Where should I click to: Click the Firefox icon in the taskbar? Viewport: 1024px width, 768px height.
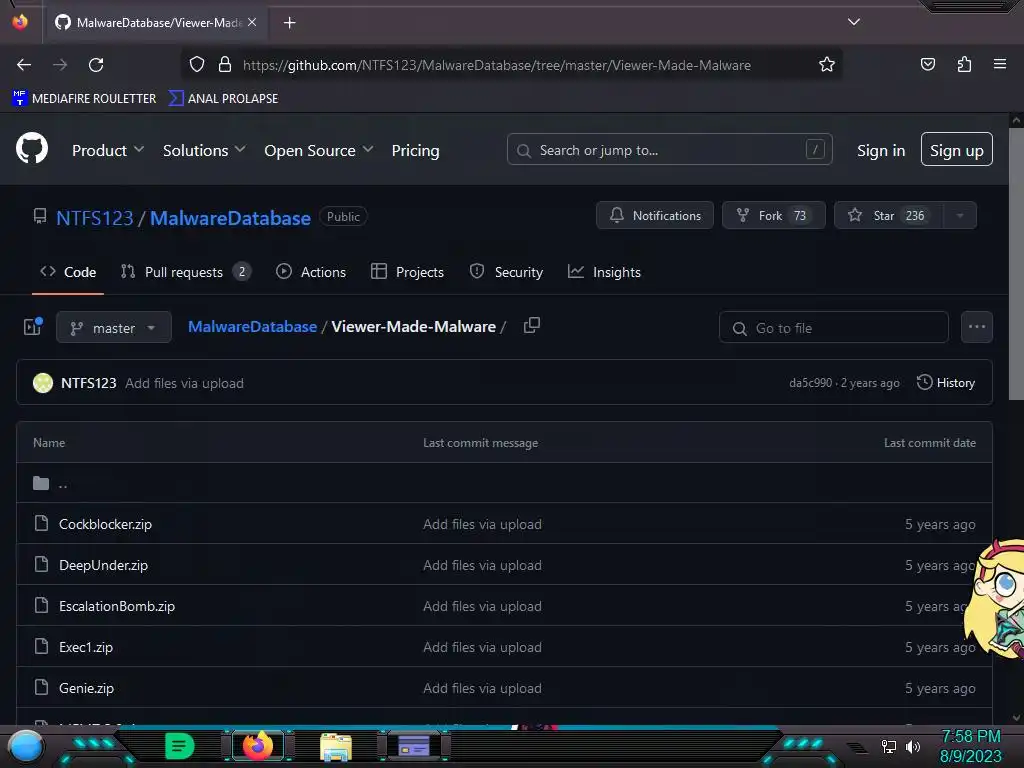click(257, 746)
